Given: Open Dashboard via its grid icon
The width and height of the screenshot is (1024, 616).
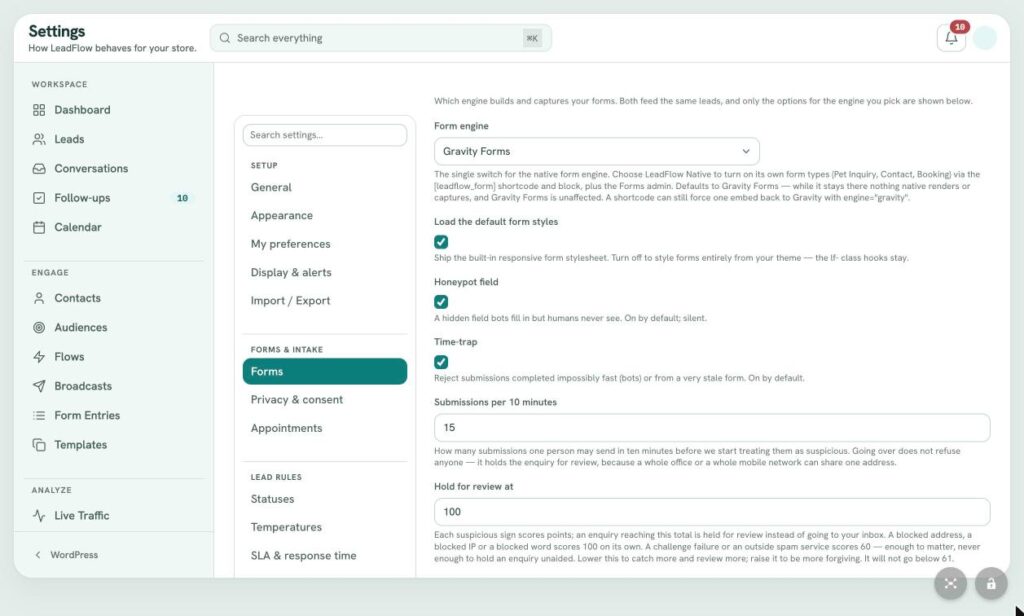Looking at the screenshot, I should [39, 110].
